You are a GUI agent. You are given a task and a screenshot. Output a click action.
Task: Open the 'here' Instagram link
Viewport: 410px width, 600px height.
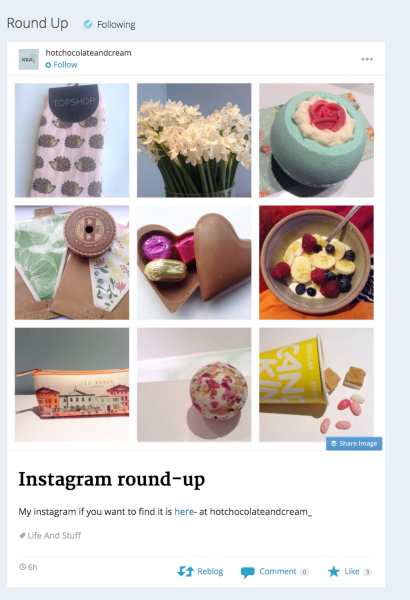click(184, 512)
